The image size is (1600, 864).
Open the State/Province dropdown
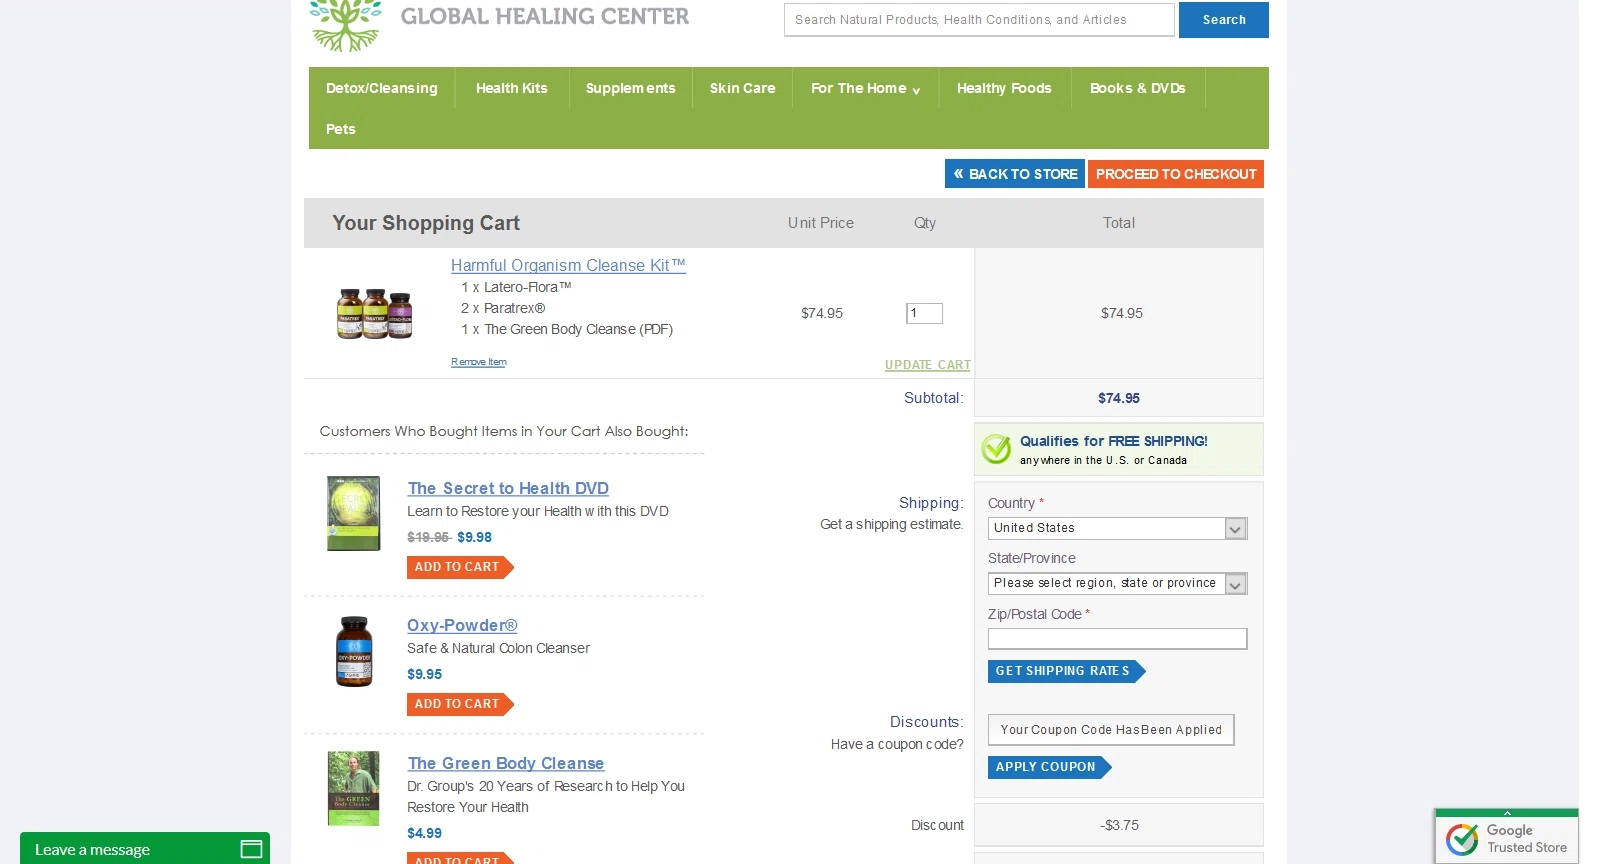click(1117, 583)
